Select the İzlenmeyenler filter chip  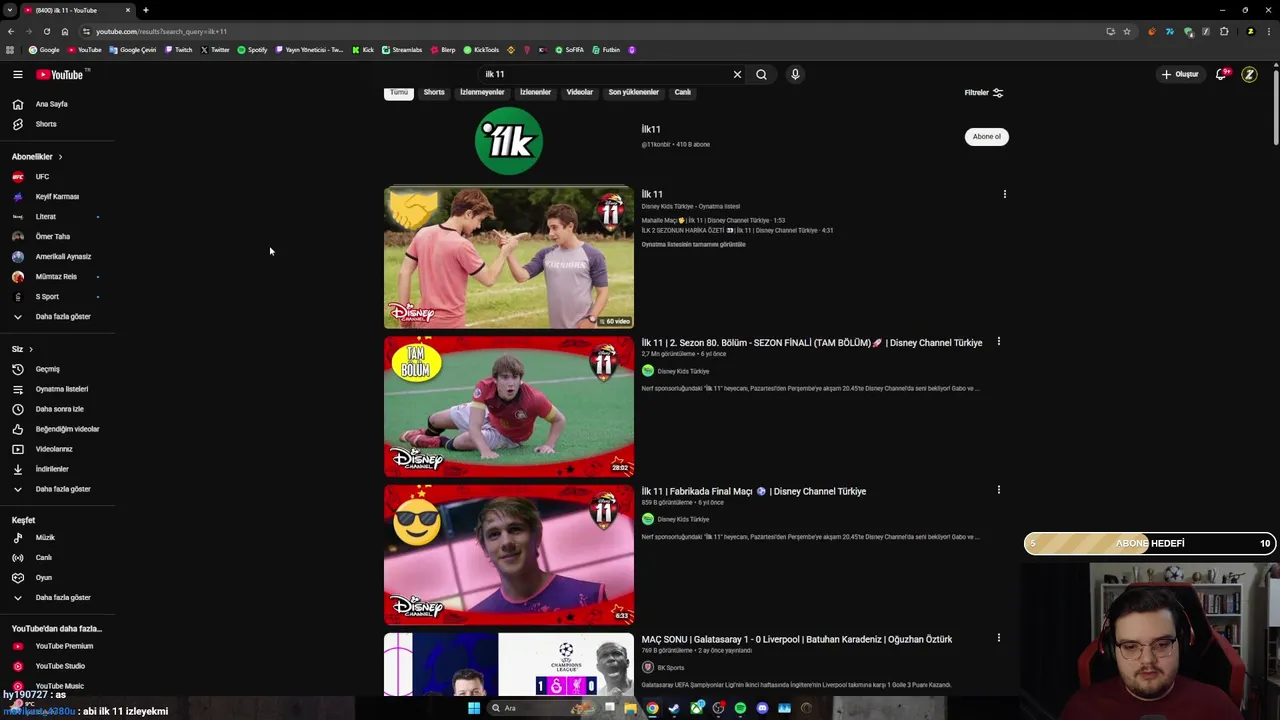(482, 92)
